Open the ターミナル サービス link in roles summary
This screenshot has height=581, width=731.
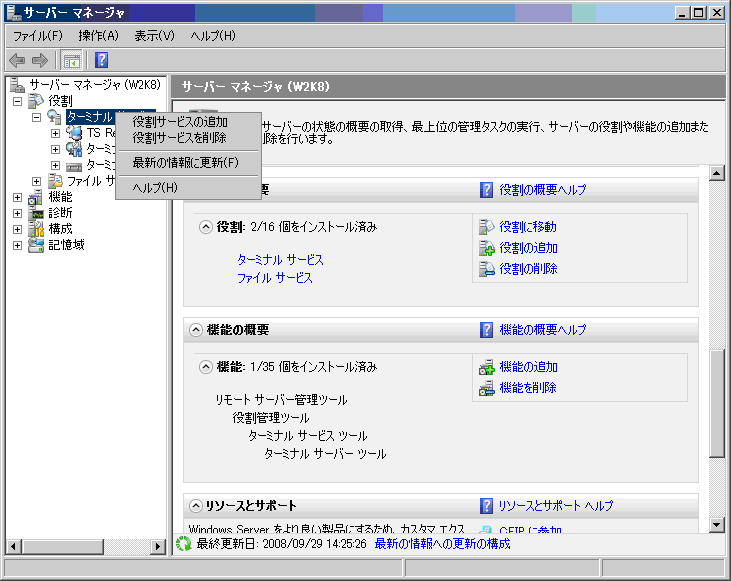(280, 260)
